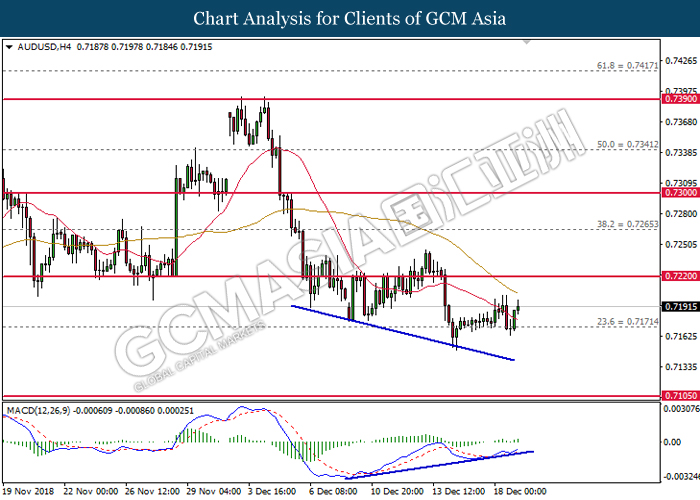Select the 10 Dec 20:00 time label

tap(398, 492)
